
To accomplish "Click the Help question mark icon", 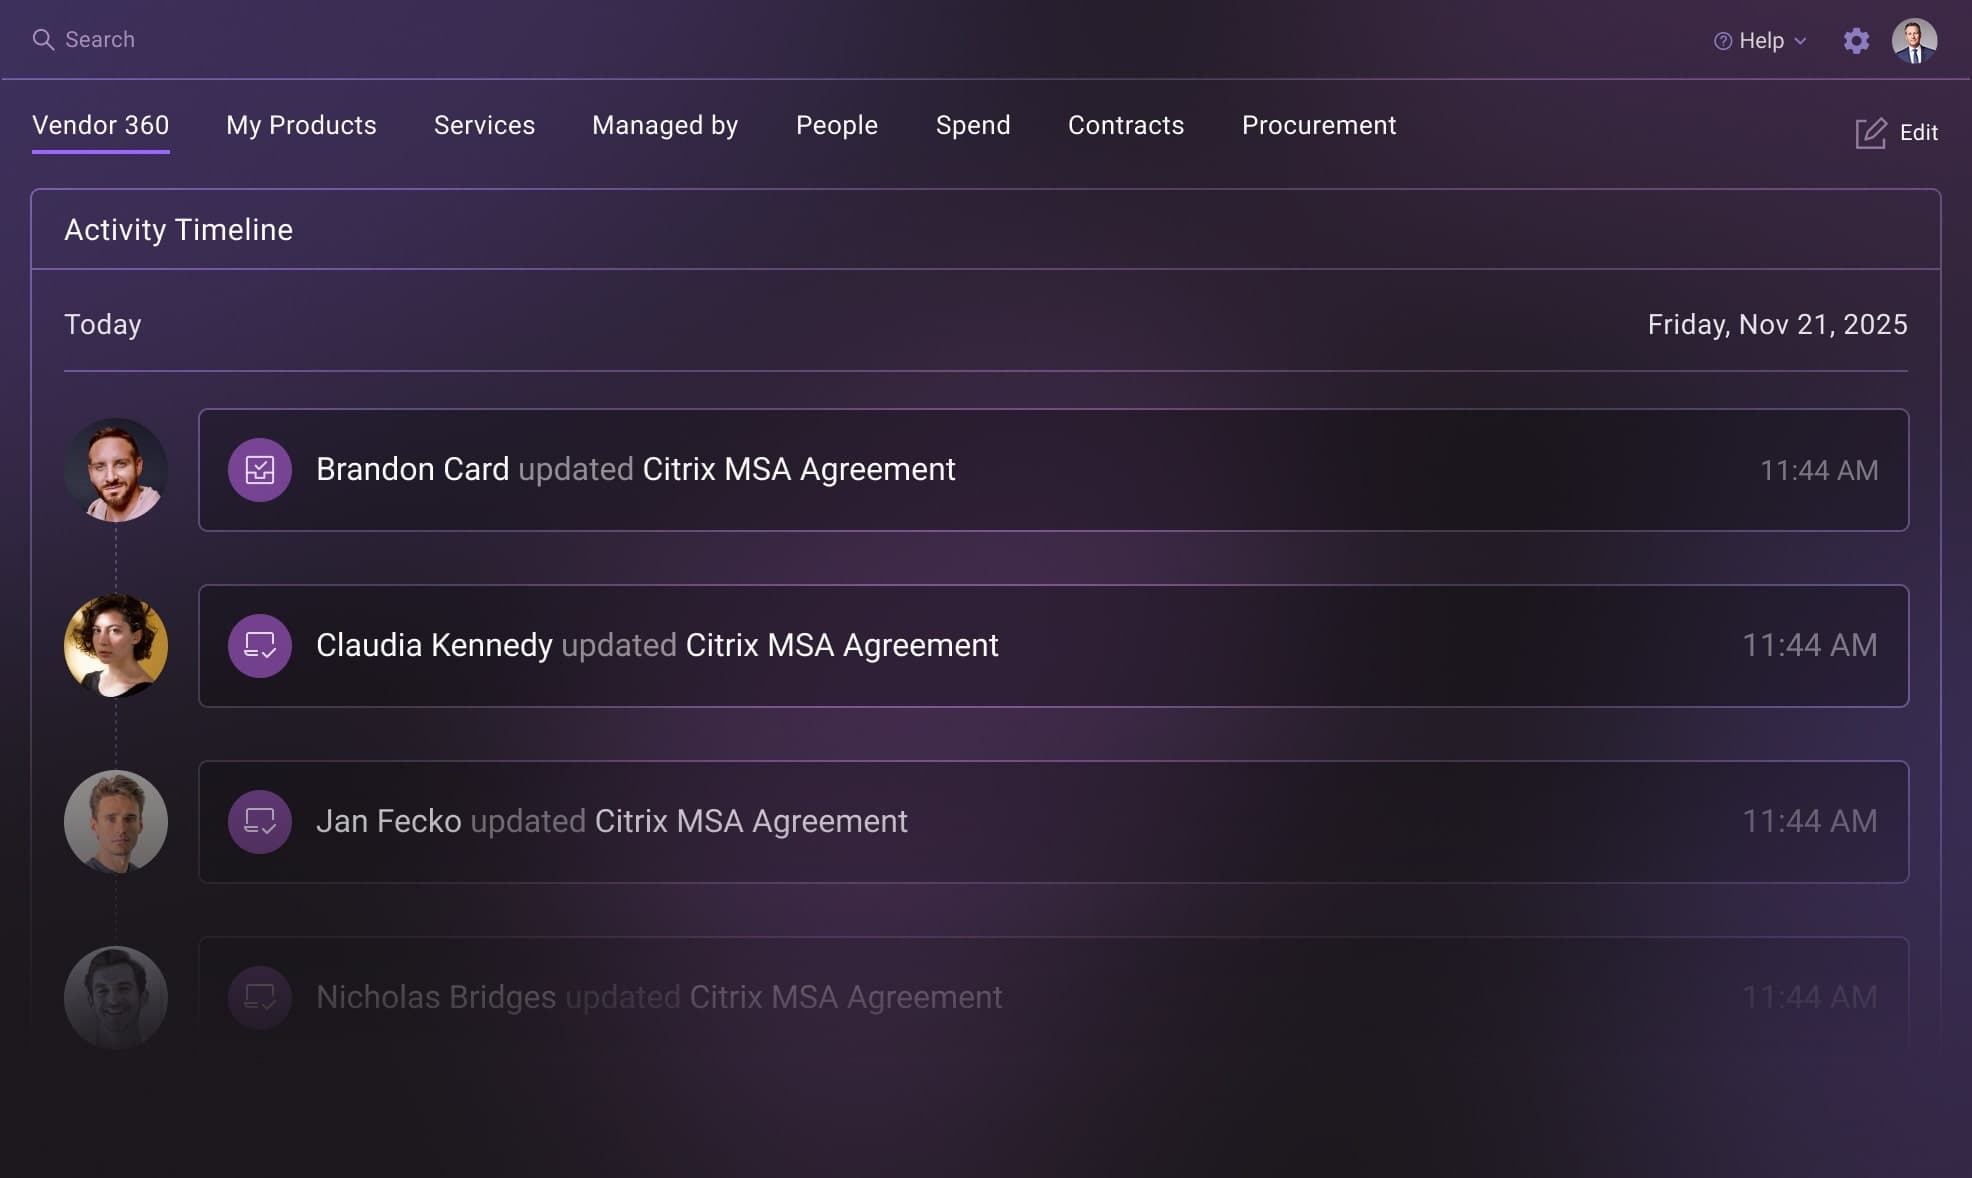I will [x=1722, y=41].
